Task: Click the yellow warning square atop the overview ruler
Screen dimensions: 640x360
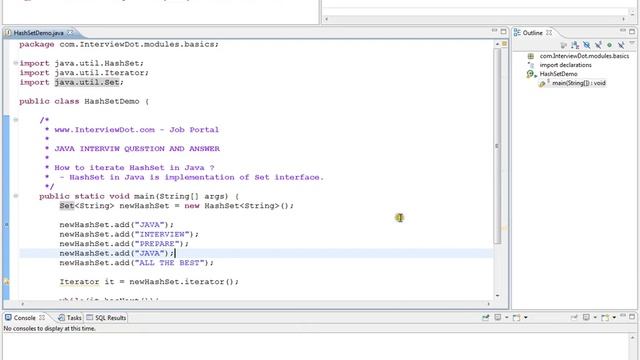Action: 504,43
